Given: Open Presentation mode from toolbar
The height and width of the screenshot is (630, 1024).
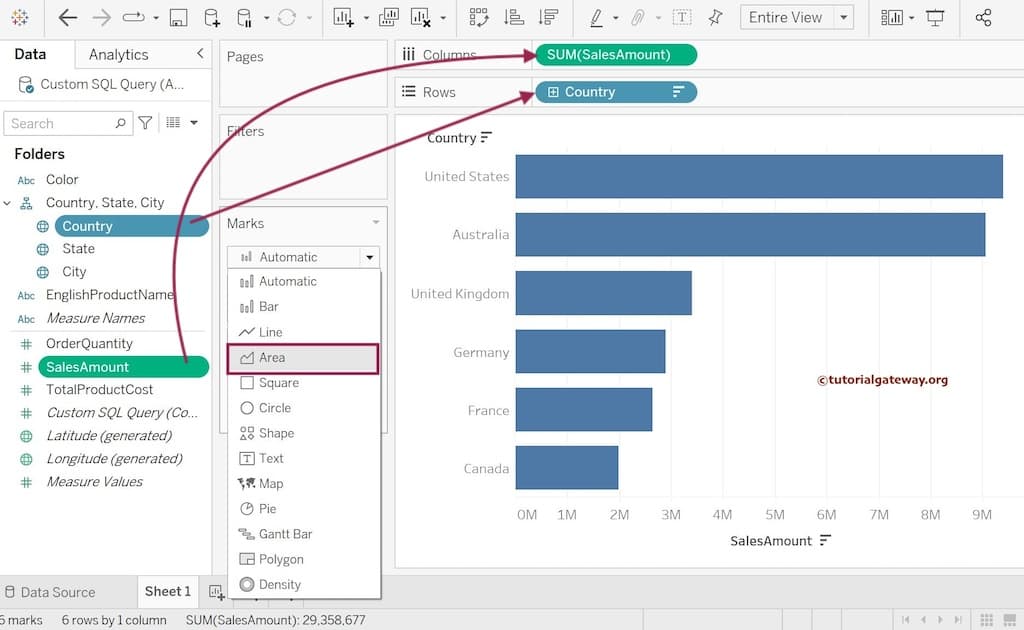Looking at the screenshot, I should click(935, 18).
